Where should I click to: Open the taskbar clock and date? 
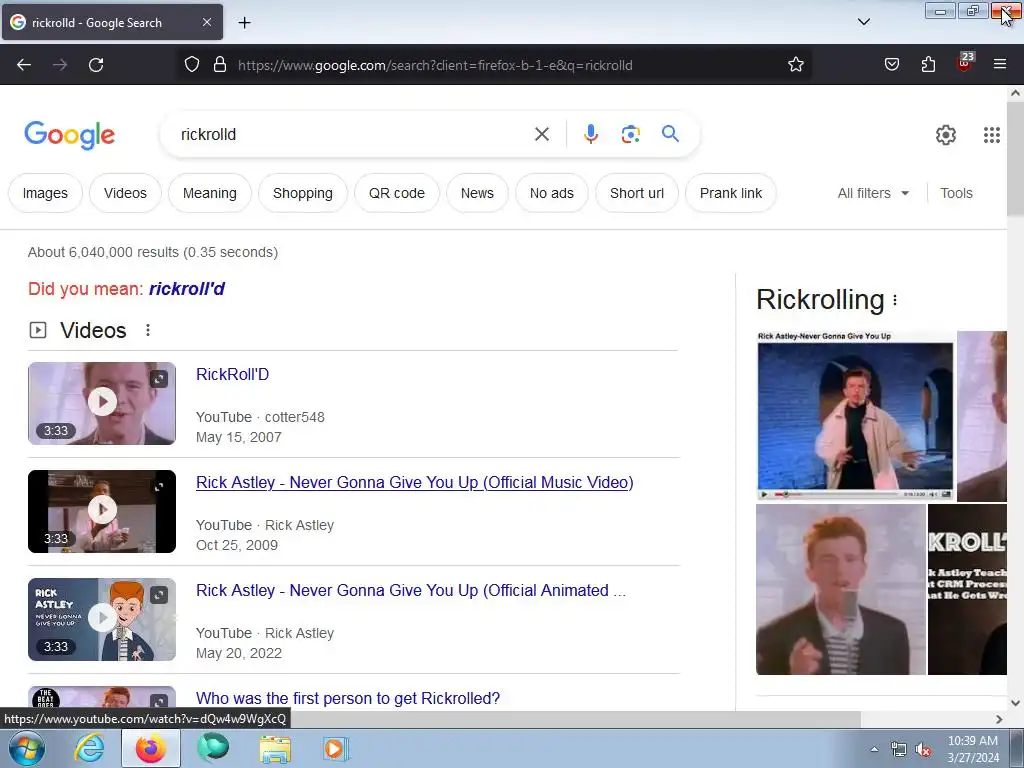click(972, 749)
